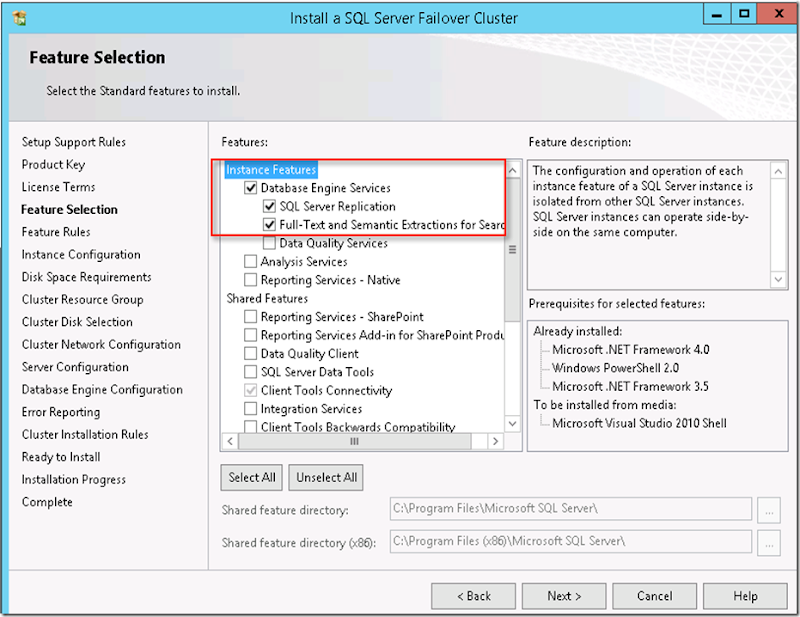
Task: Click the setup icon in title bar
Action: point(19,18)
